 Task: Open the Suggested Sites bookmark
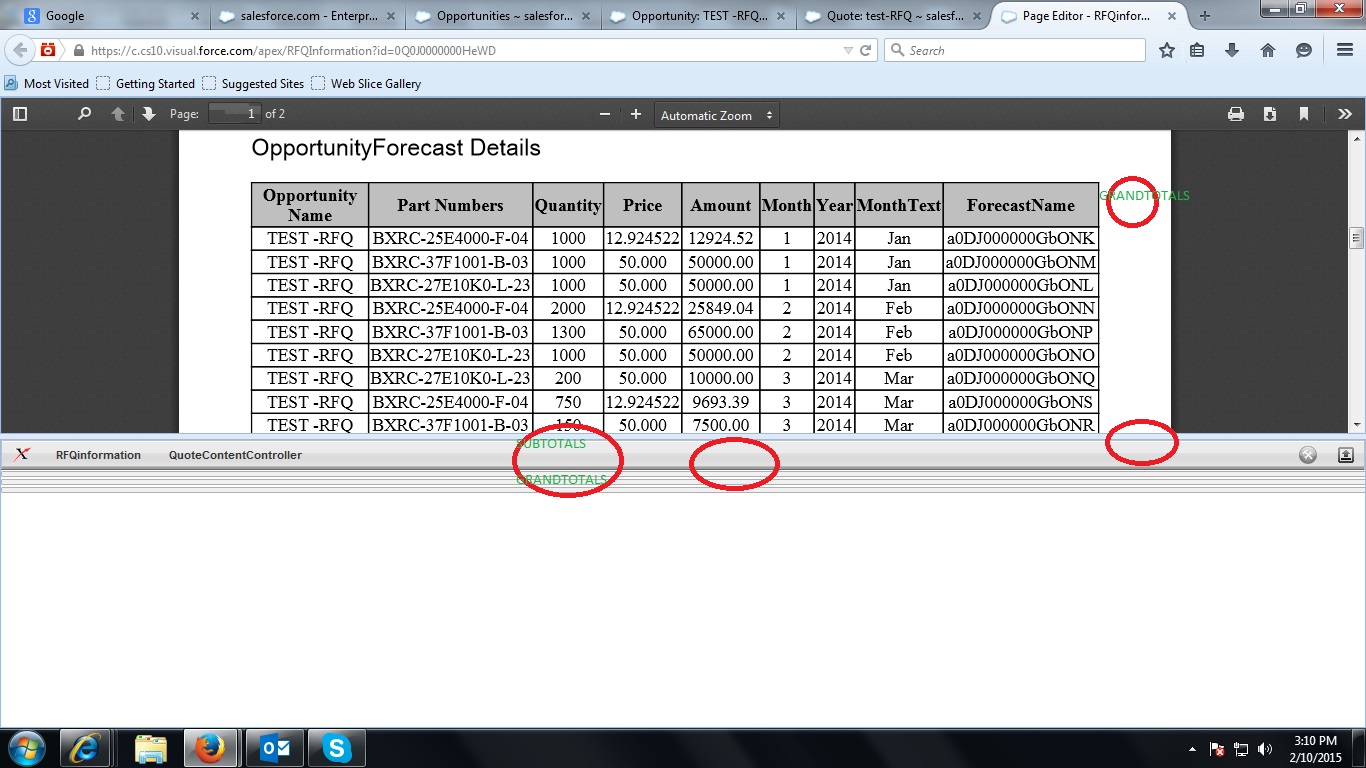pos(254,84)
